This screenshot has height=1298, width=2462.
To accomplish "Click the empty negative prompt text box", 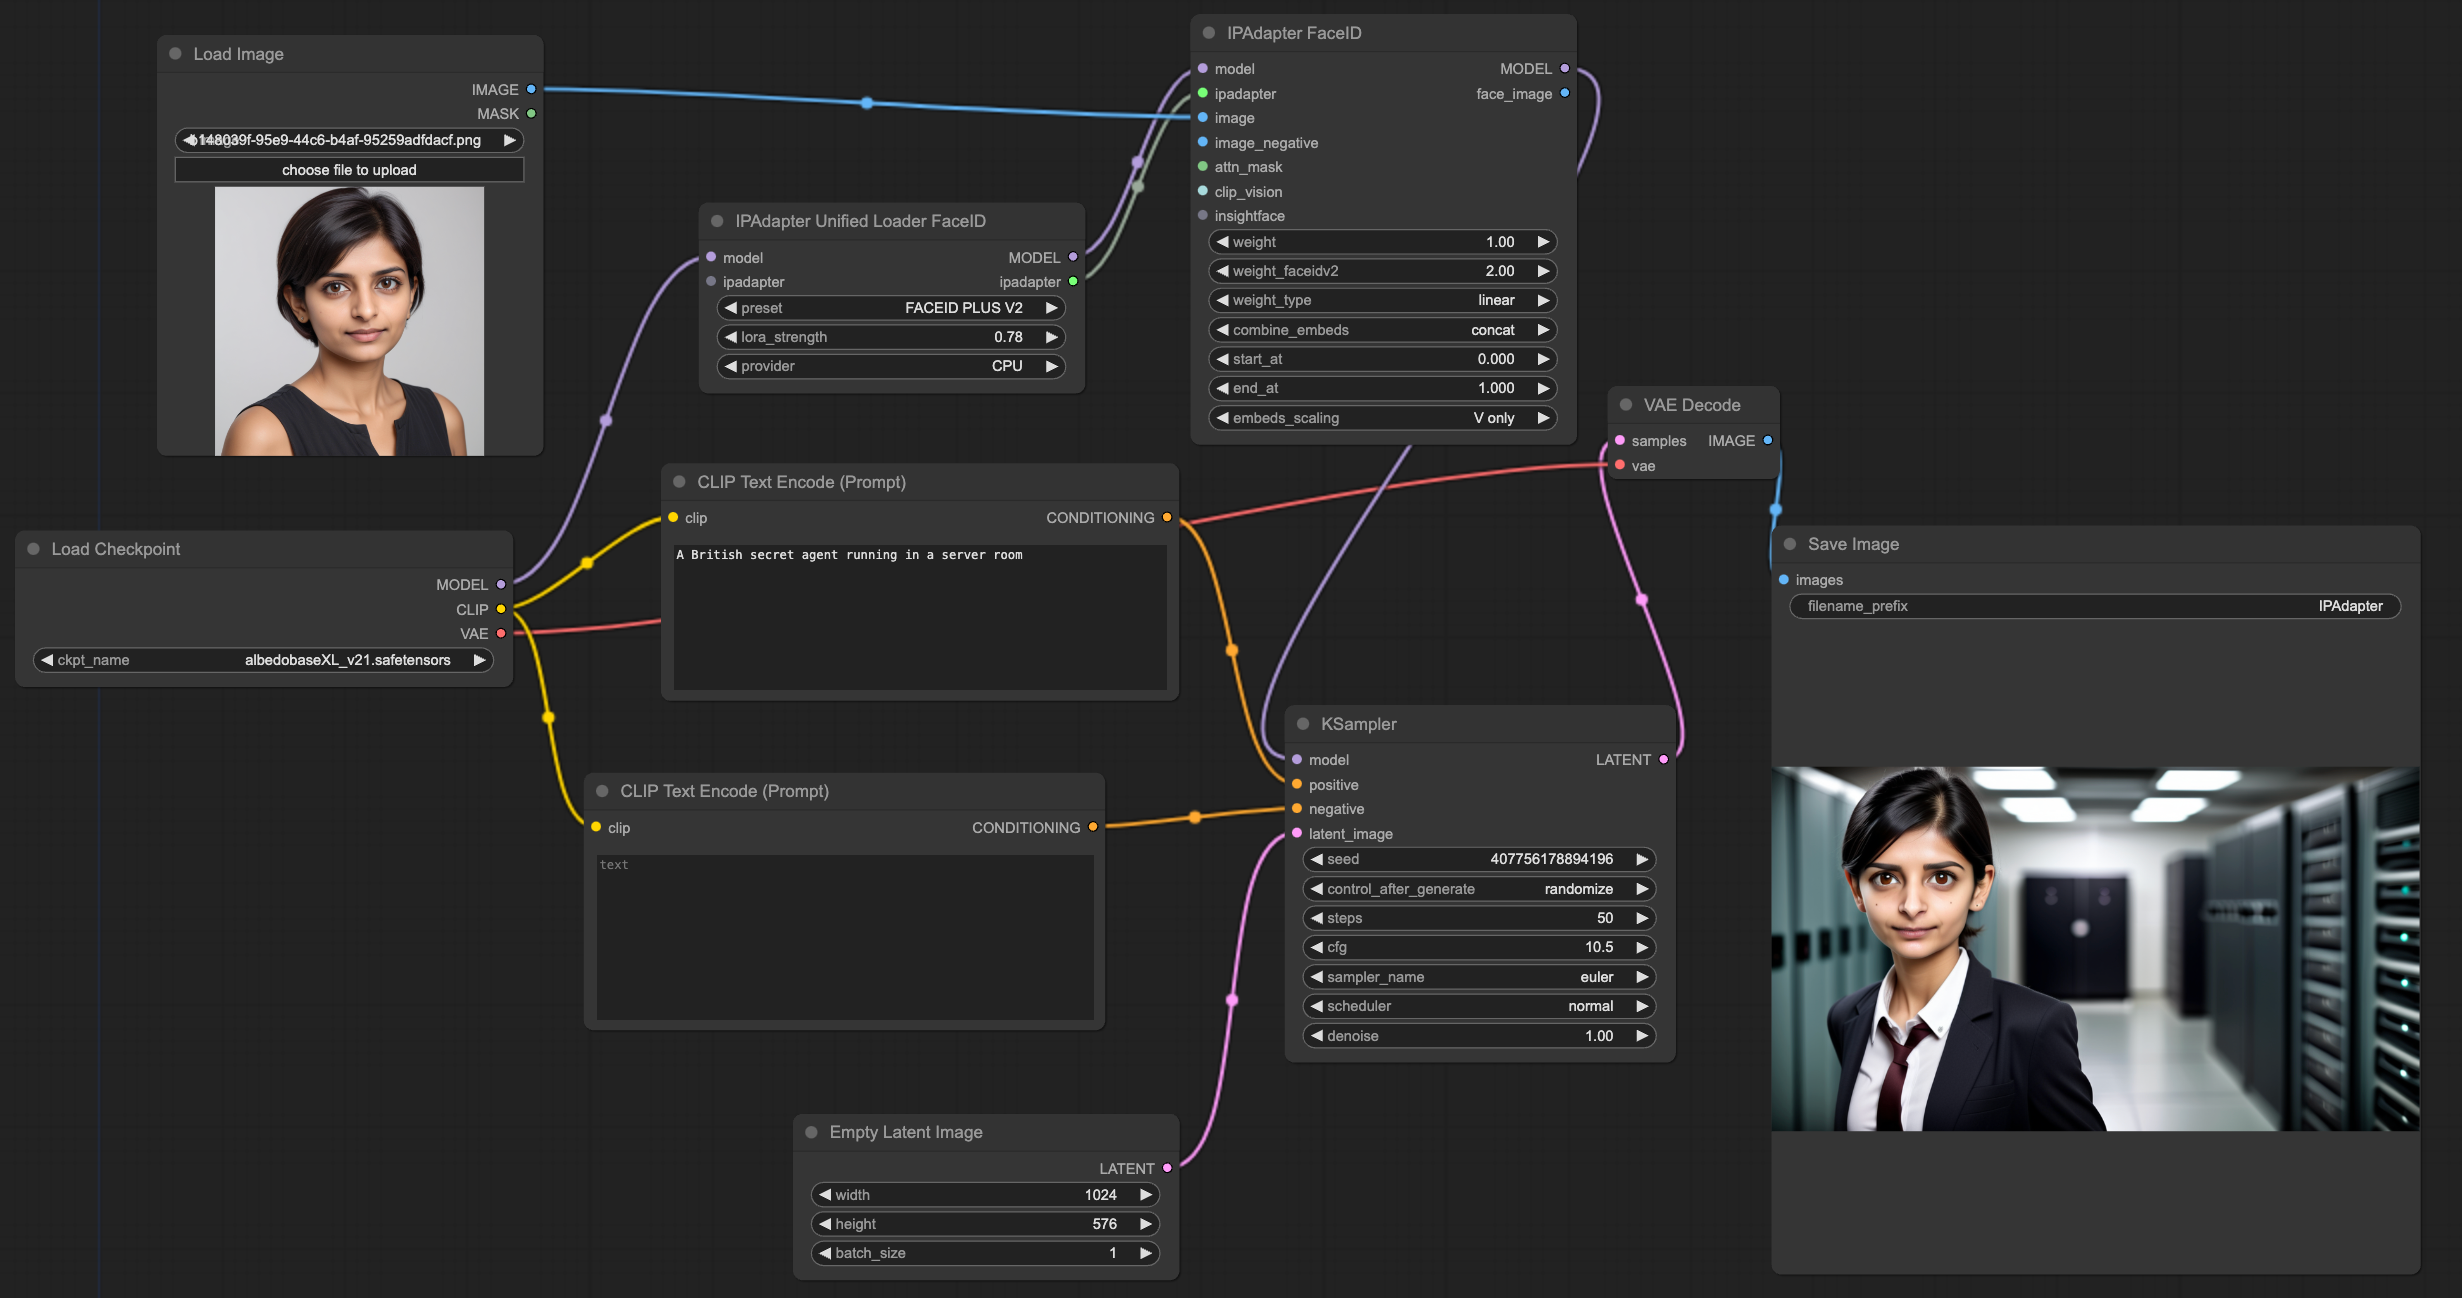I will pyautogui.click(x=845, y=937).
